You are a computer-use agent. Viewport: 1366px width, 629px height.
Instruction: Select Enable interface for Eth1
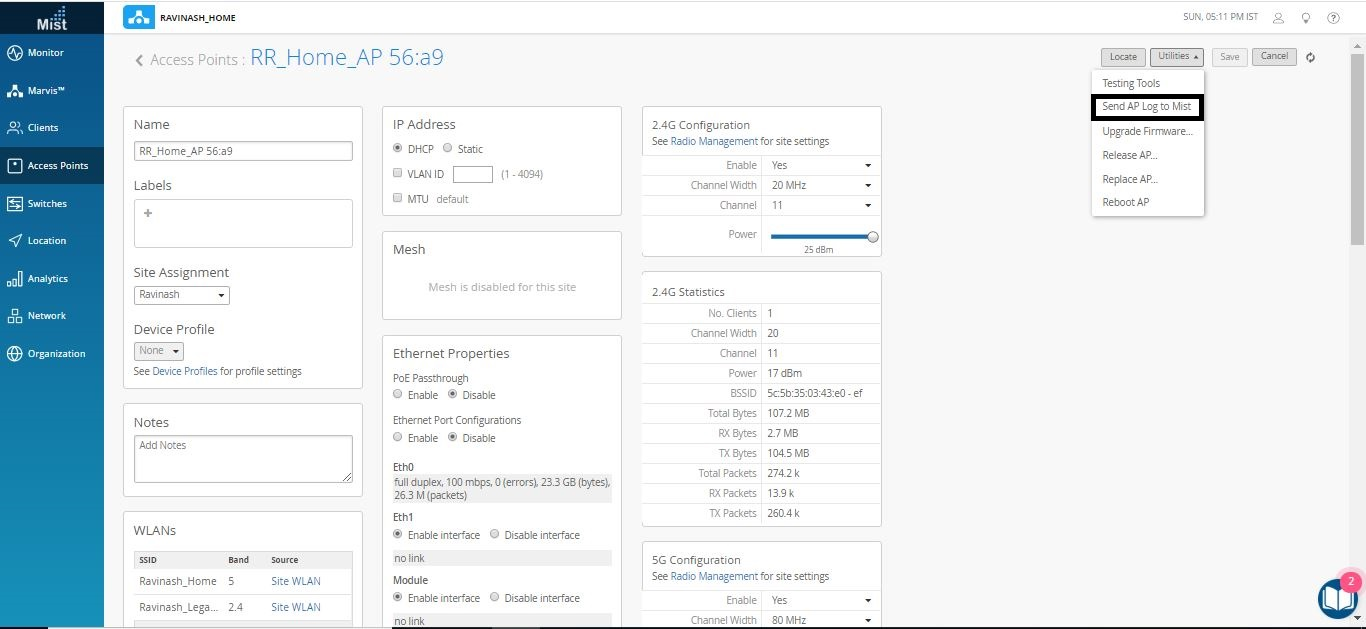click(x=398, y=534)
